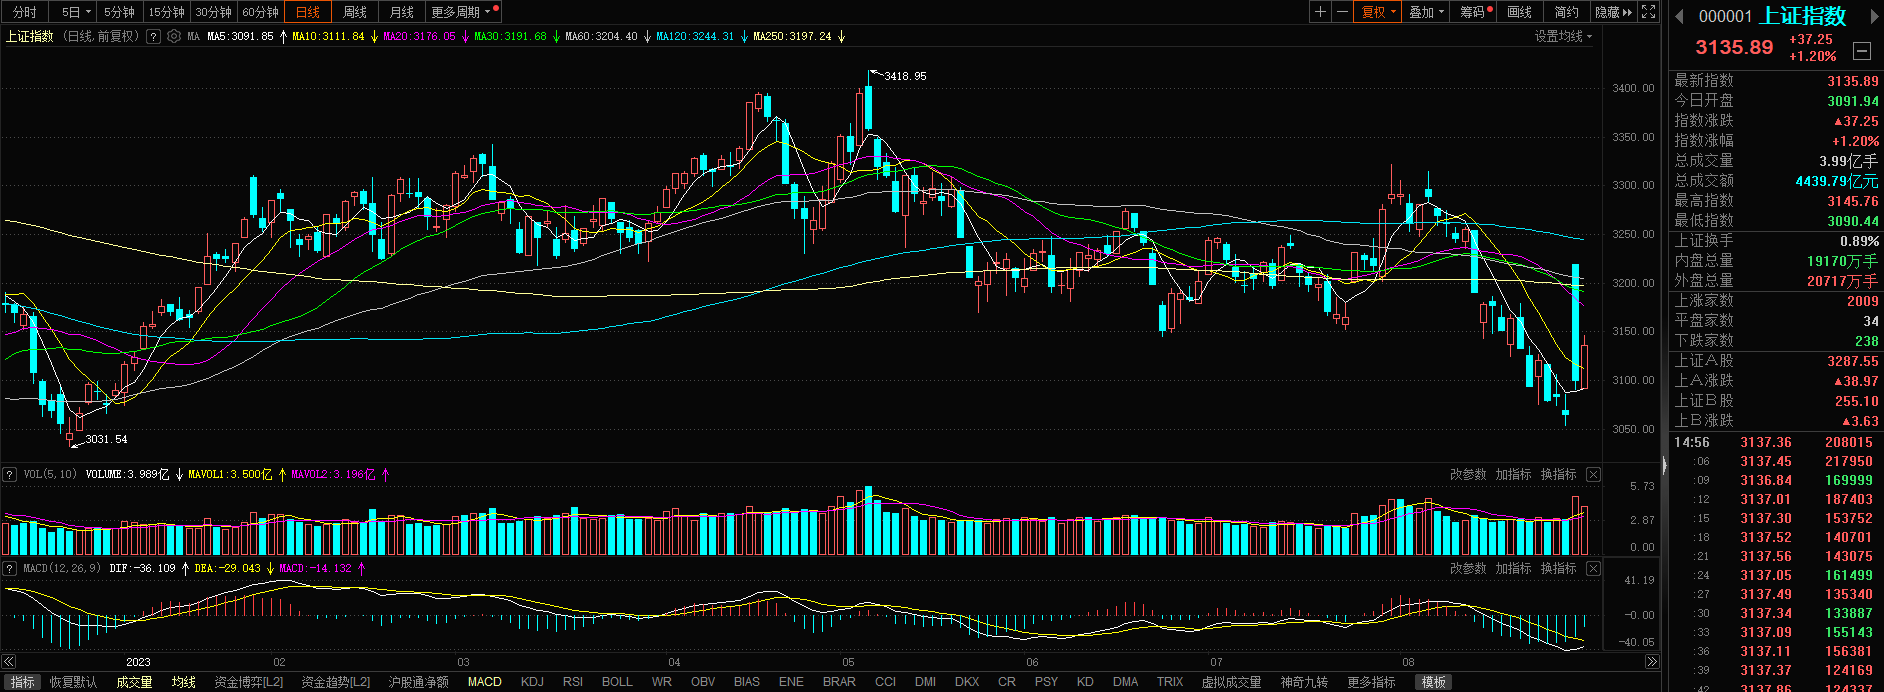Close the MACD indicator panel with X icon
This screenshot has height=692, width=1884.
[x=1593, y=568]
